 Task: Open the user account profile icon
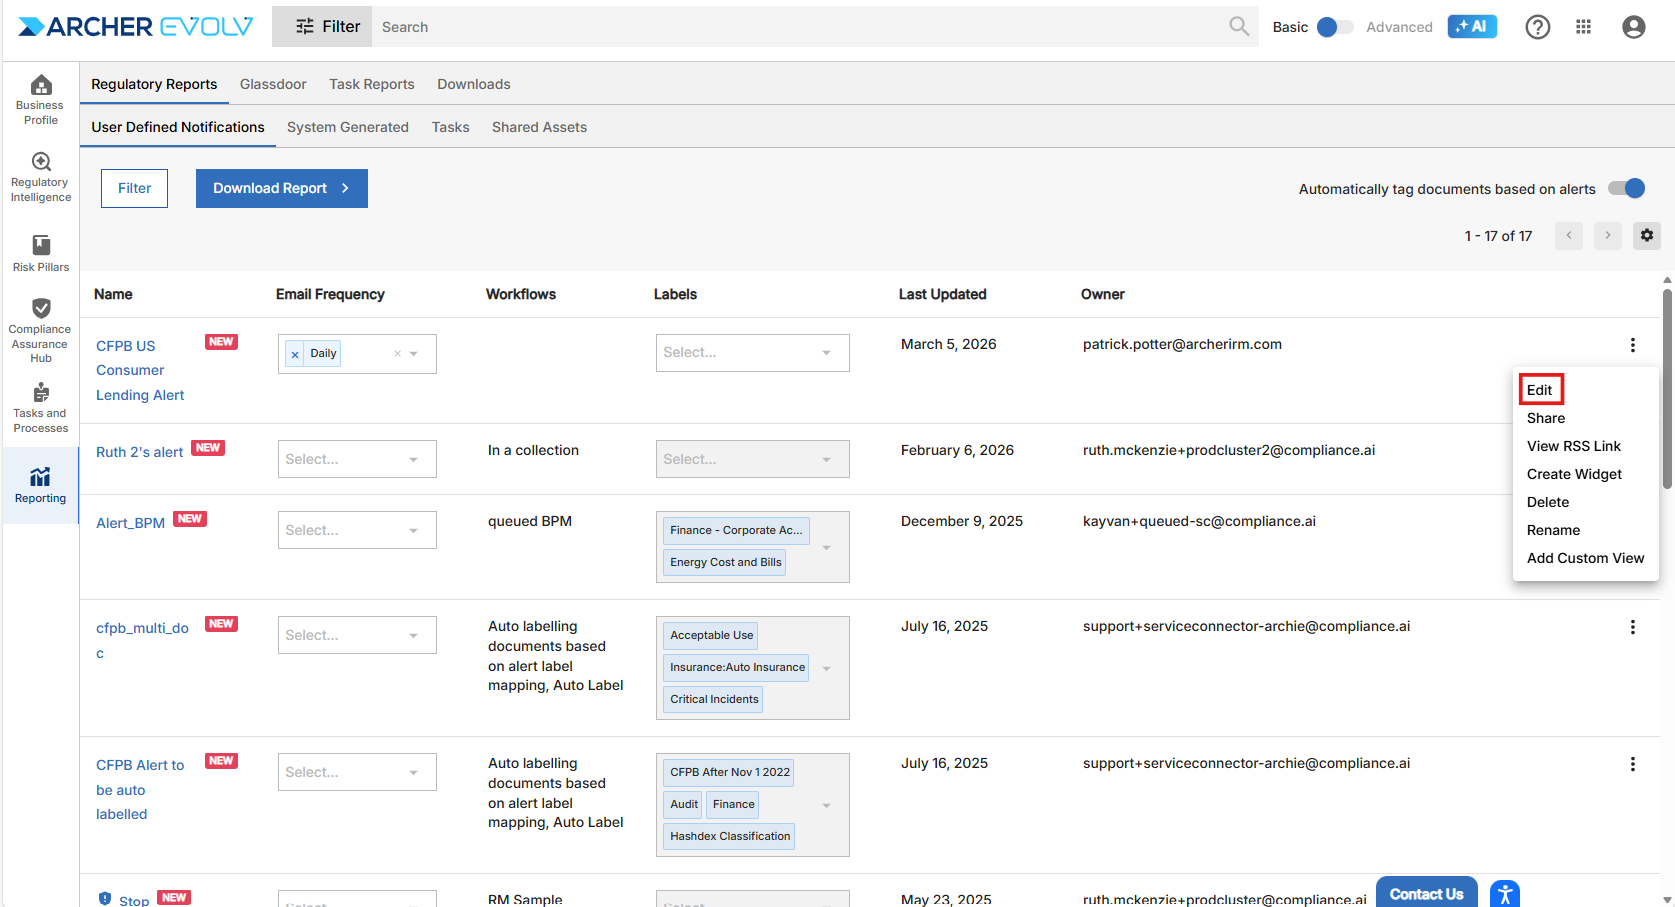point(1633,27)
